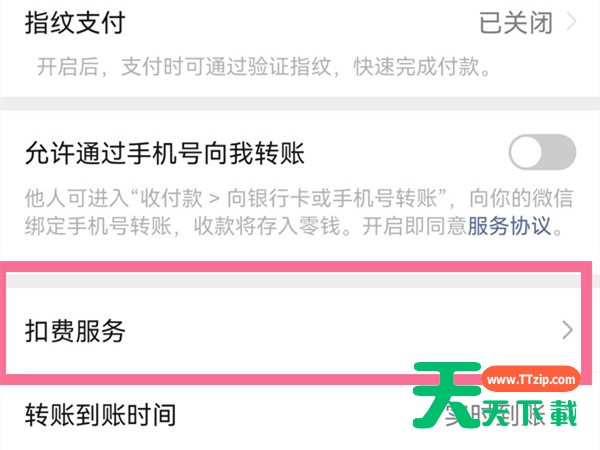Tap the fingerprint payment description text
600x450 pixels.
click(264, 67)
